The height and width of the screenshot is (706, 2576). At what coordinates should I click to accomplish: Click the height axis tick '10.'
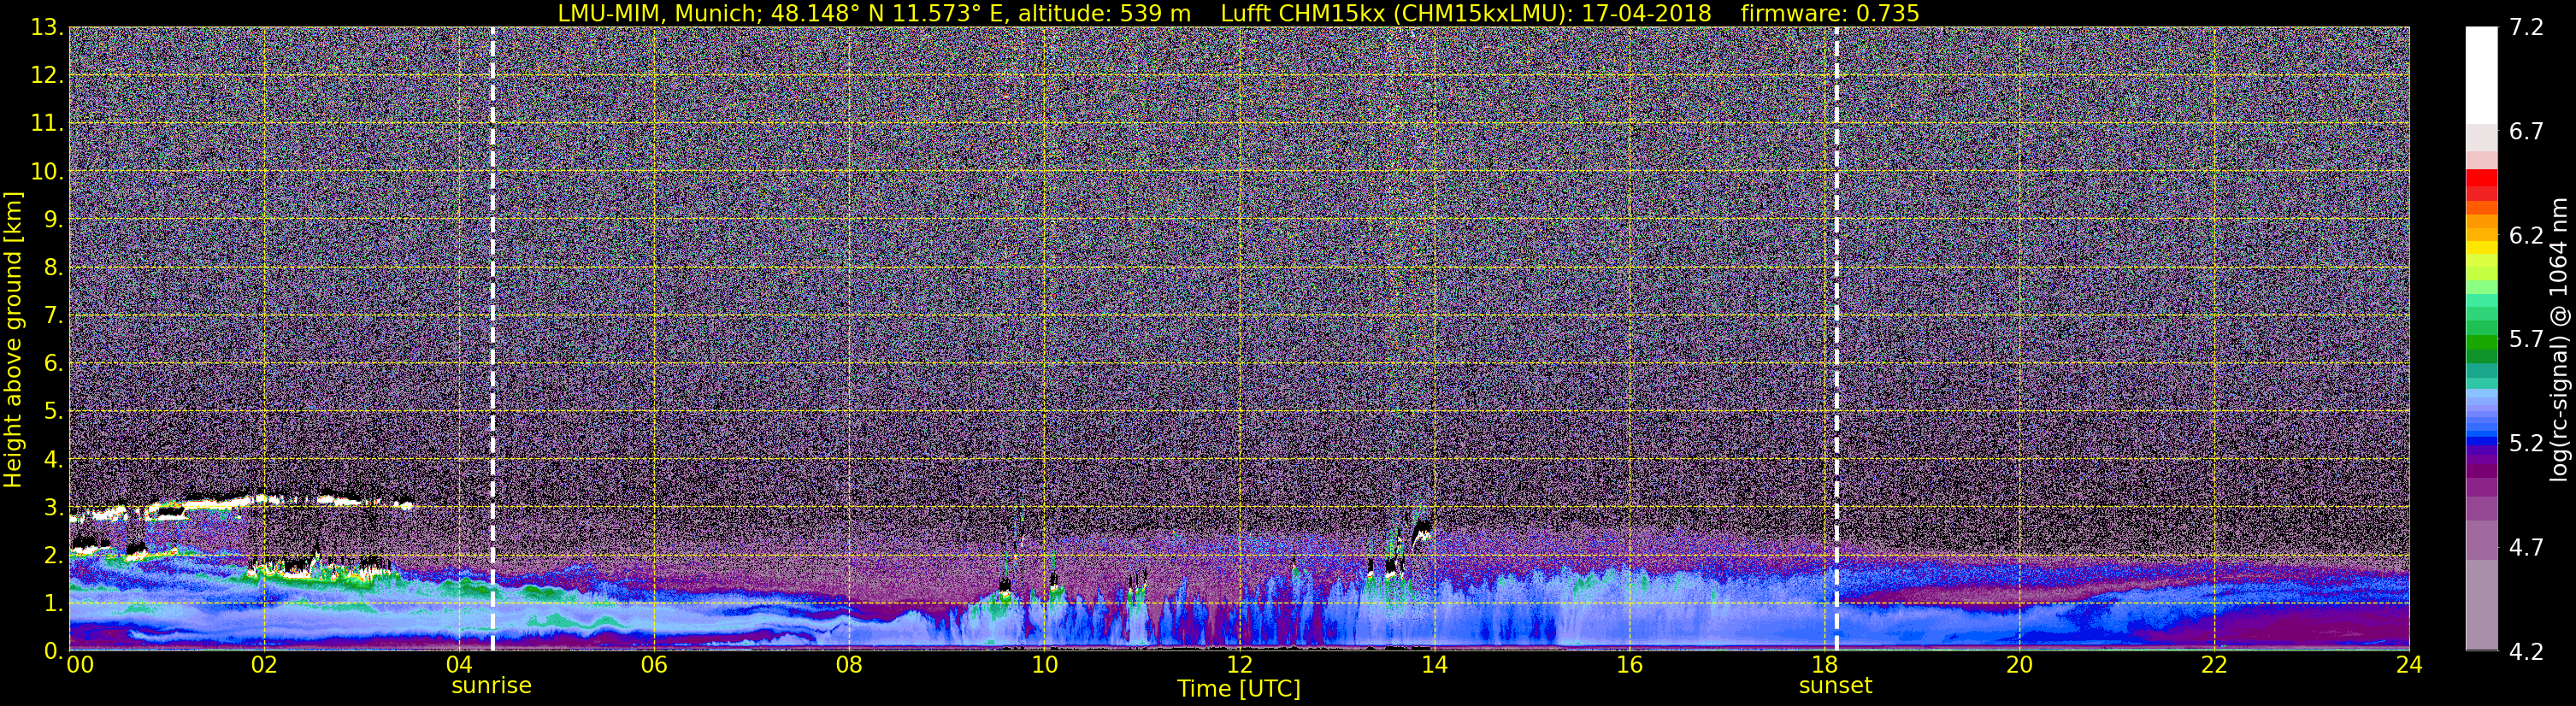pyautogui.click(x=47, y=171)
